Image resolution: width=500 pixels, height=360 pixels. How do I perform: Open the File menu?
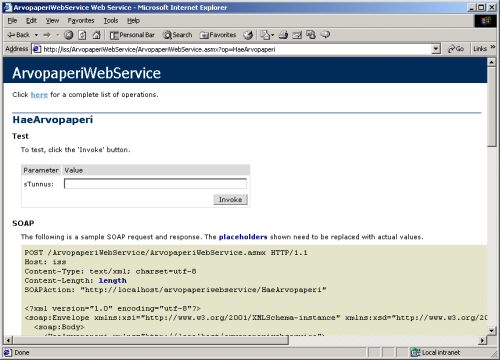point(12,21)
